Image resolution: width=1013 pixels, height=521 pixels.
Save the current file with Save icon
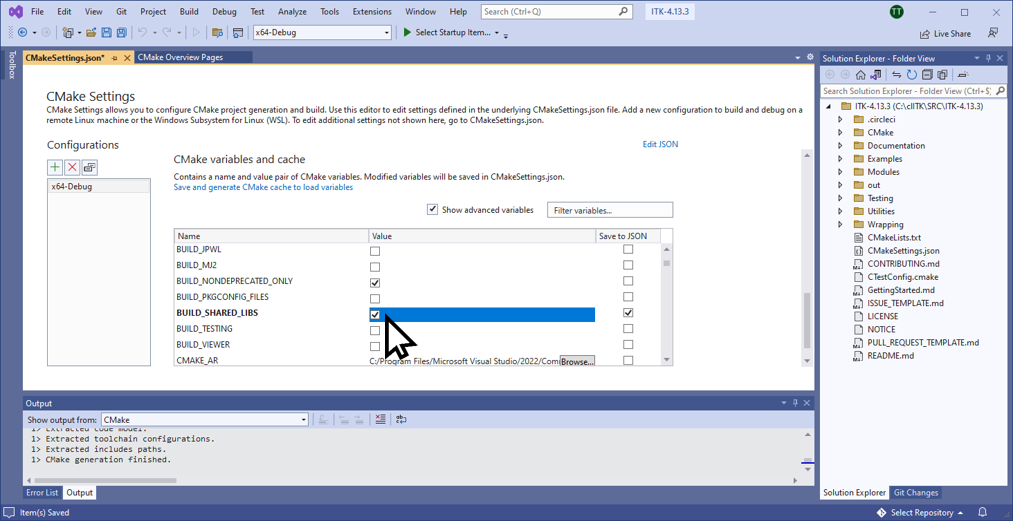pos(106,32)
